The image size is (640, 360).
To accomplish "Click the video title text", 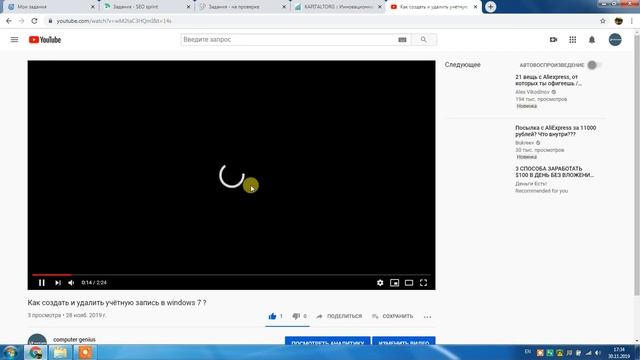I will pos(117,302).
